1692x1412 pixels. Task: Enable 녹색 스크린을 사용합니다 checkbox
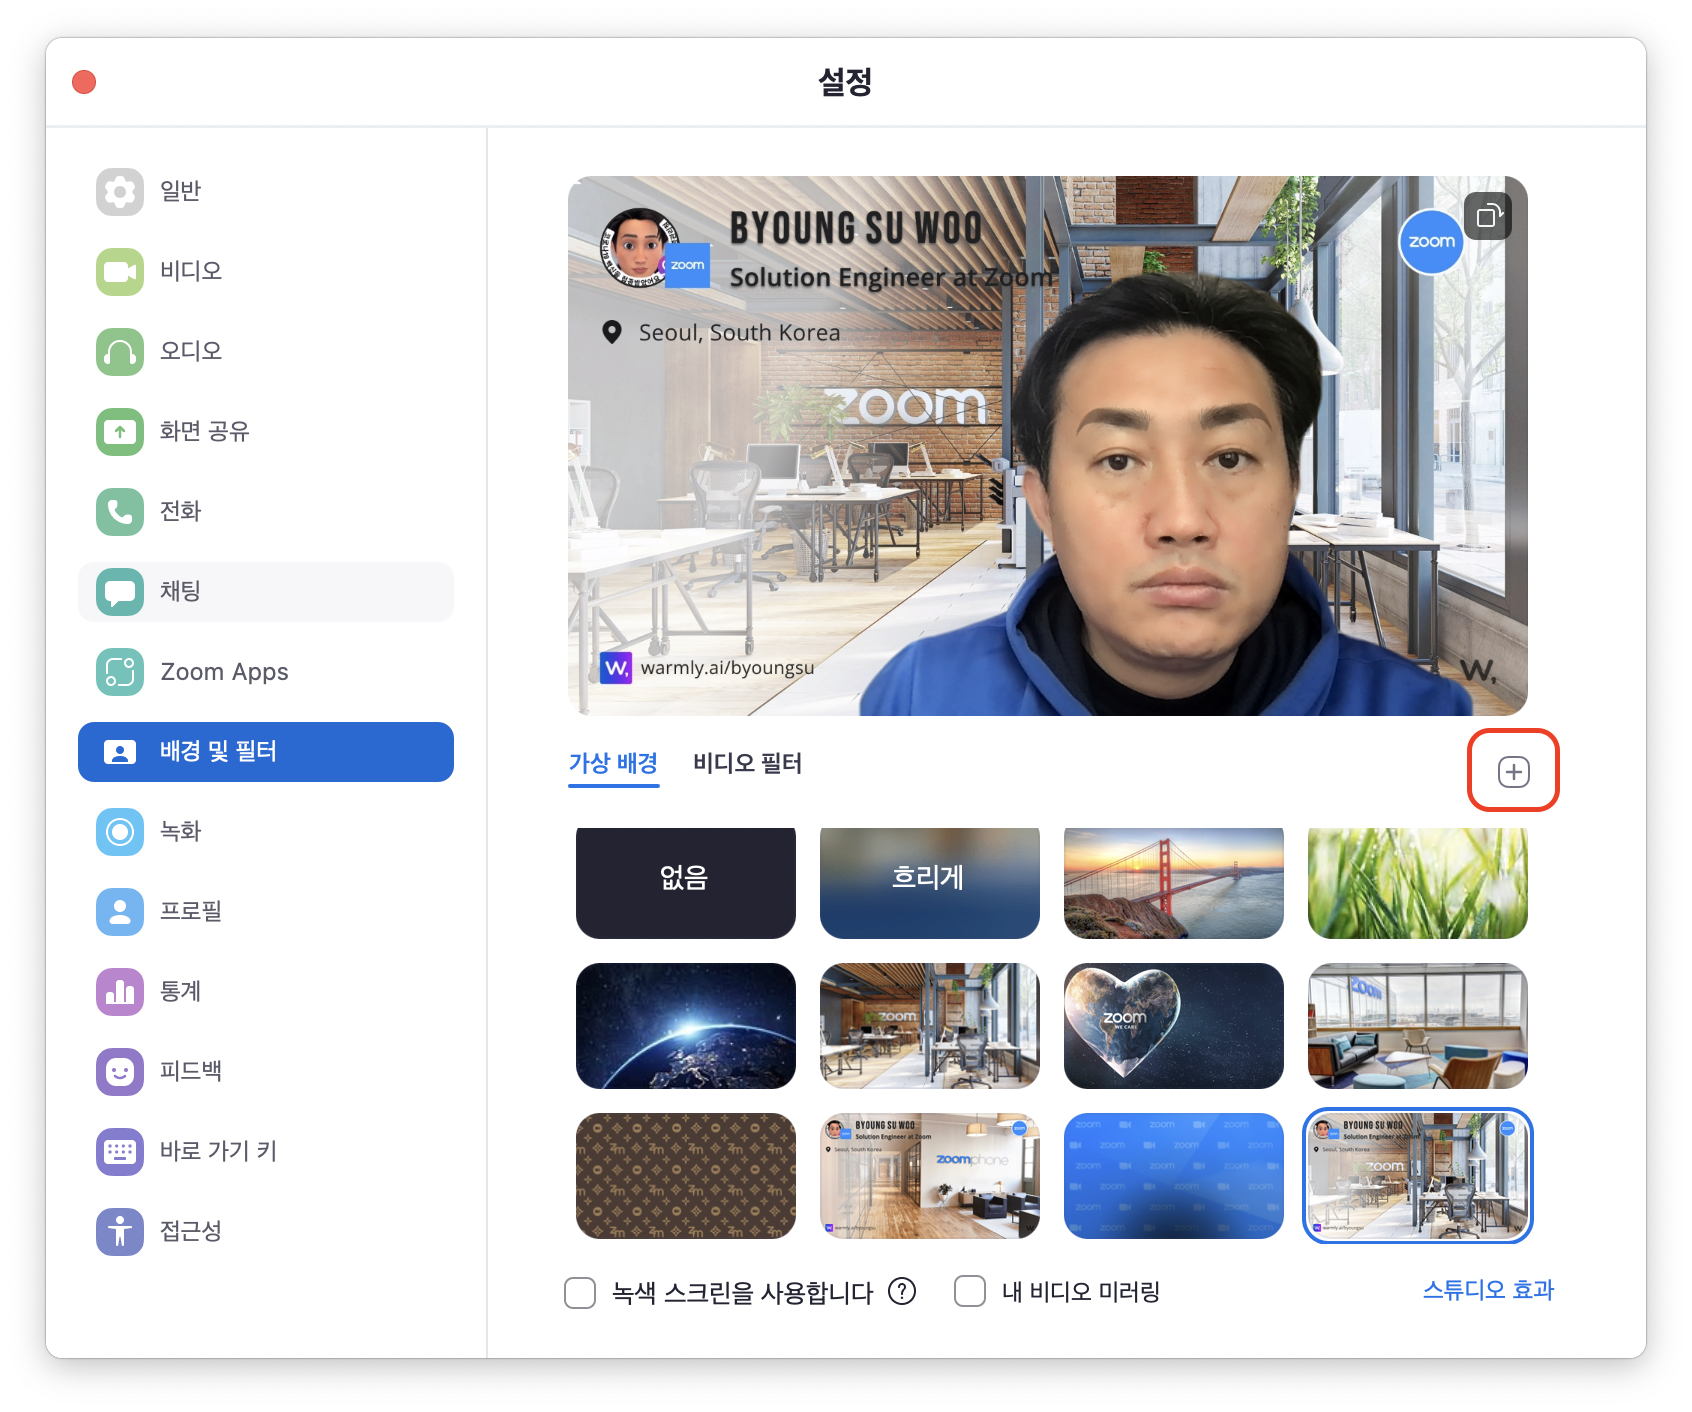click(x=580, y=1292)
